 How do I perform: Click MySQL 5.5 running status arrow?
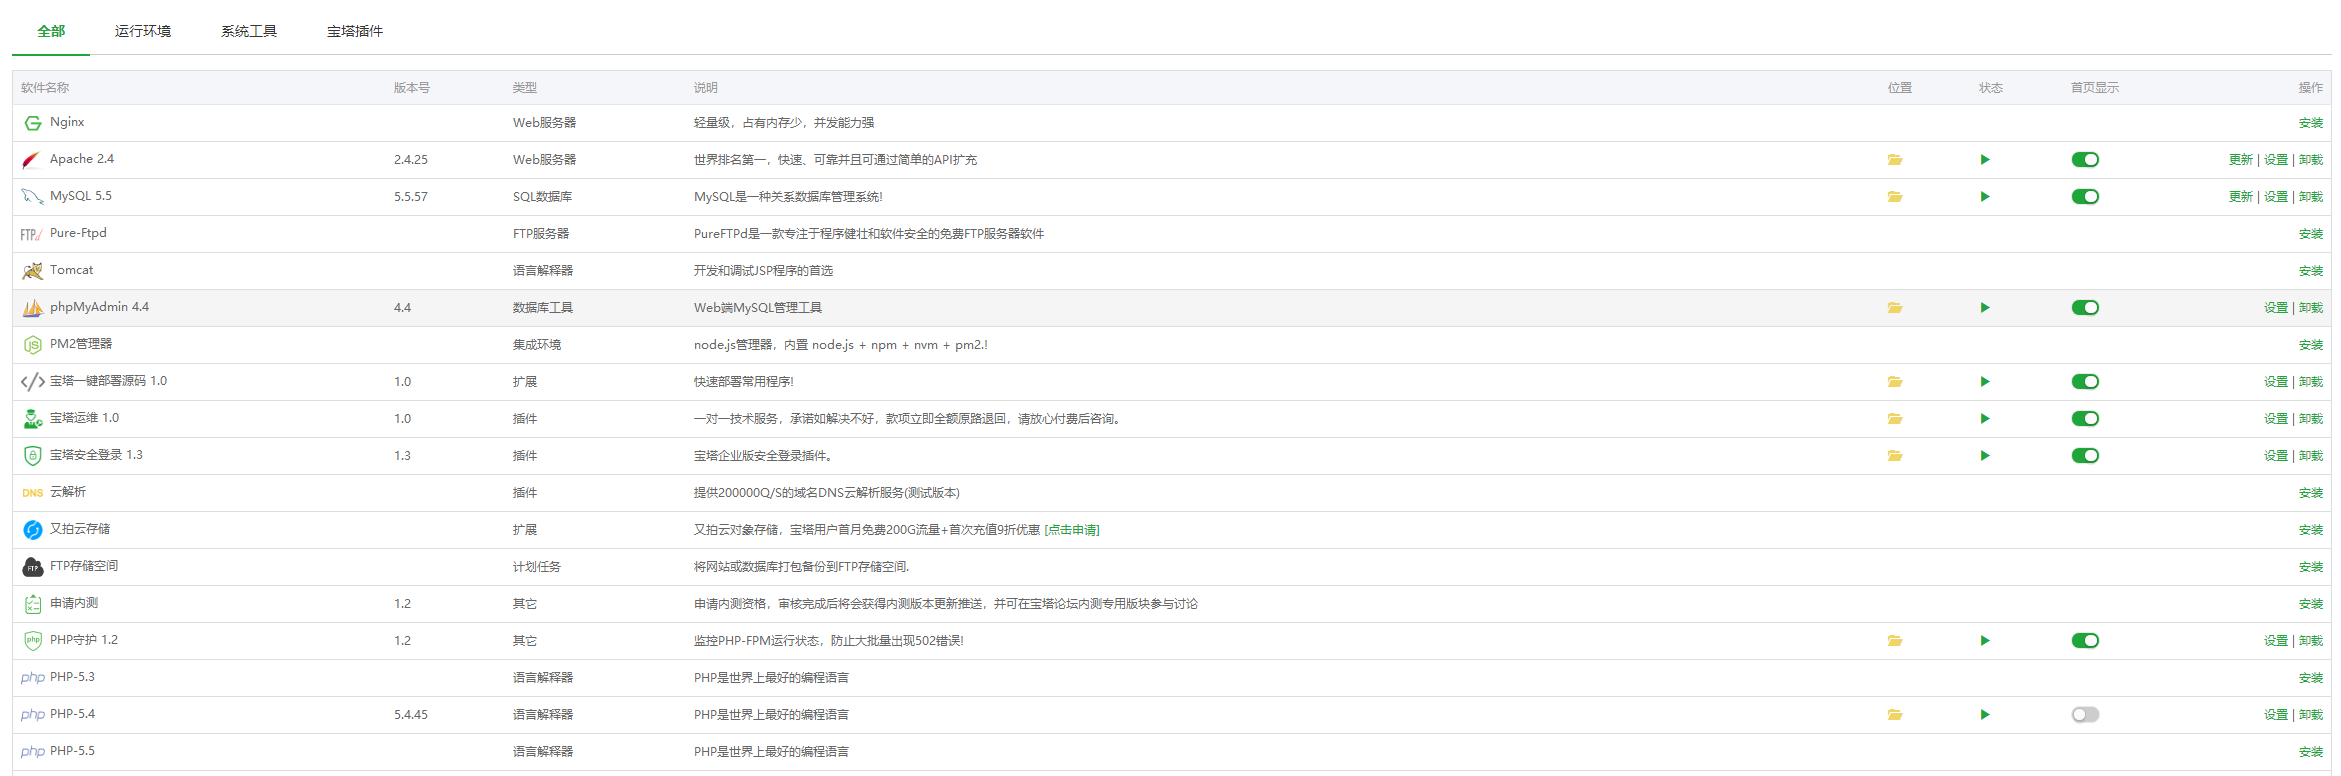pyautogui.click(x=1985, y=197)
